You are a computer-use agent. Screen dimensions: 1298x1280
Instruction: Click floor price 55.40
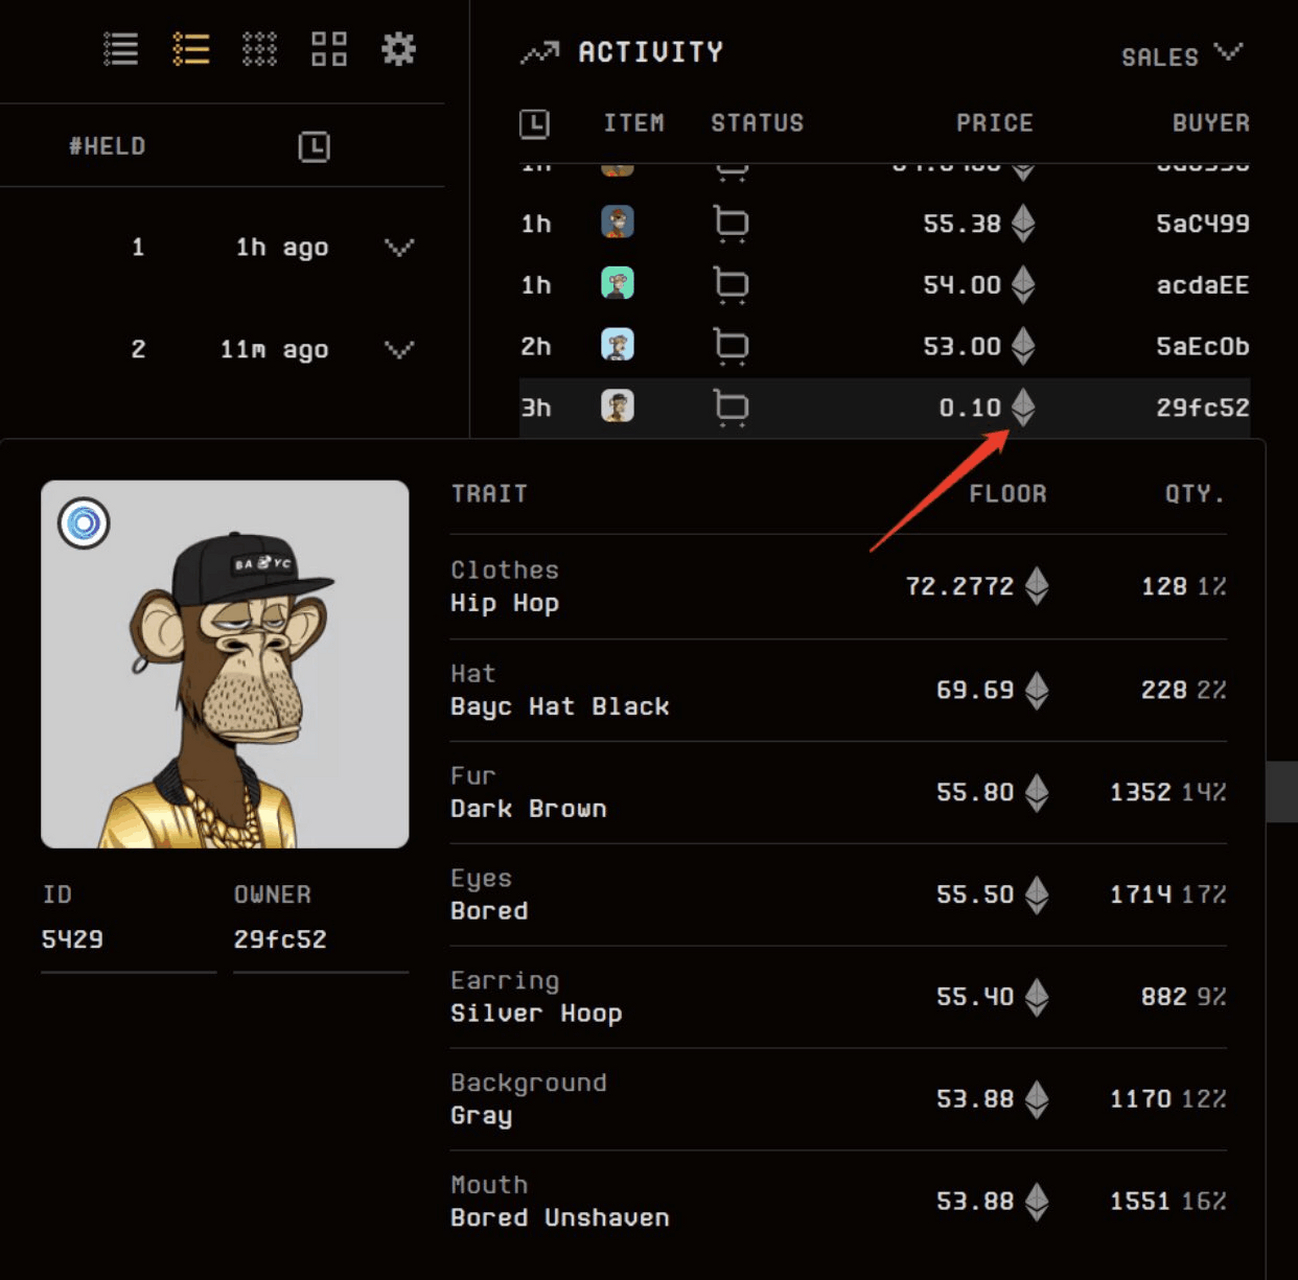975,997
